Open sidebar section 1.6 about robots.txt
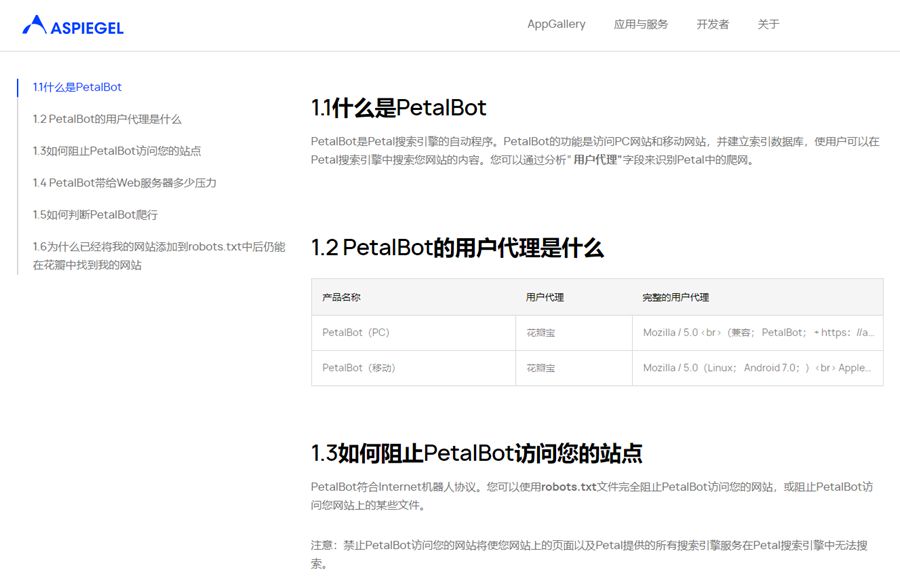 click(158, 256)
